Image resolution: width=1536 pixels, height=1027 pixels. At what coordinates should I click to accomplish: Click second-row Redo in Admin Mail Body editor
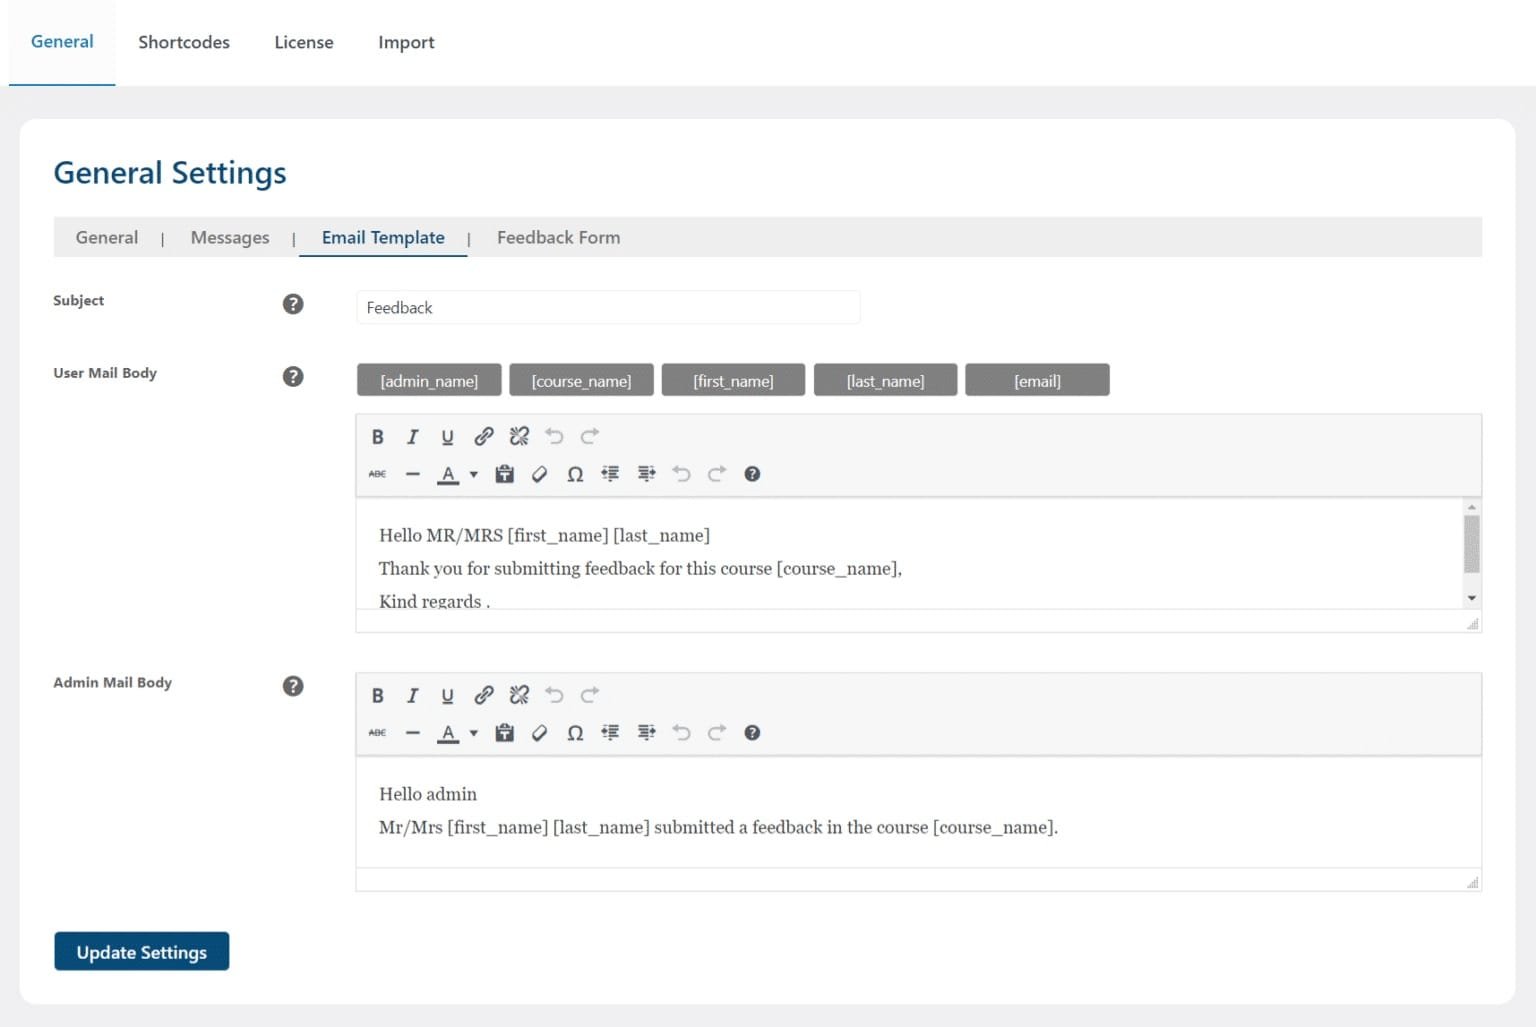tap(717, 733)
